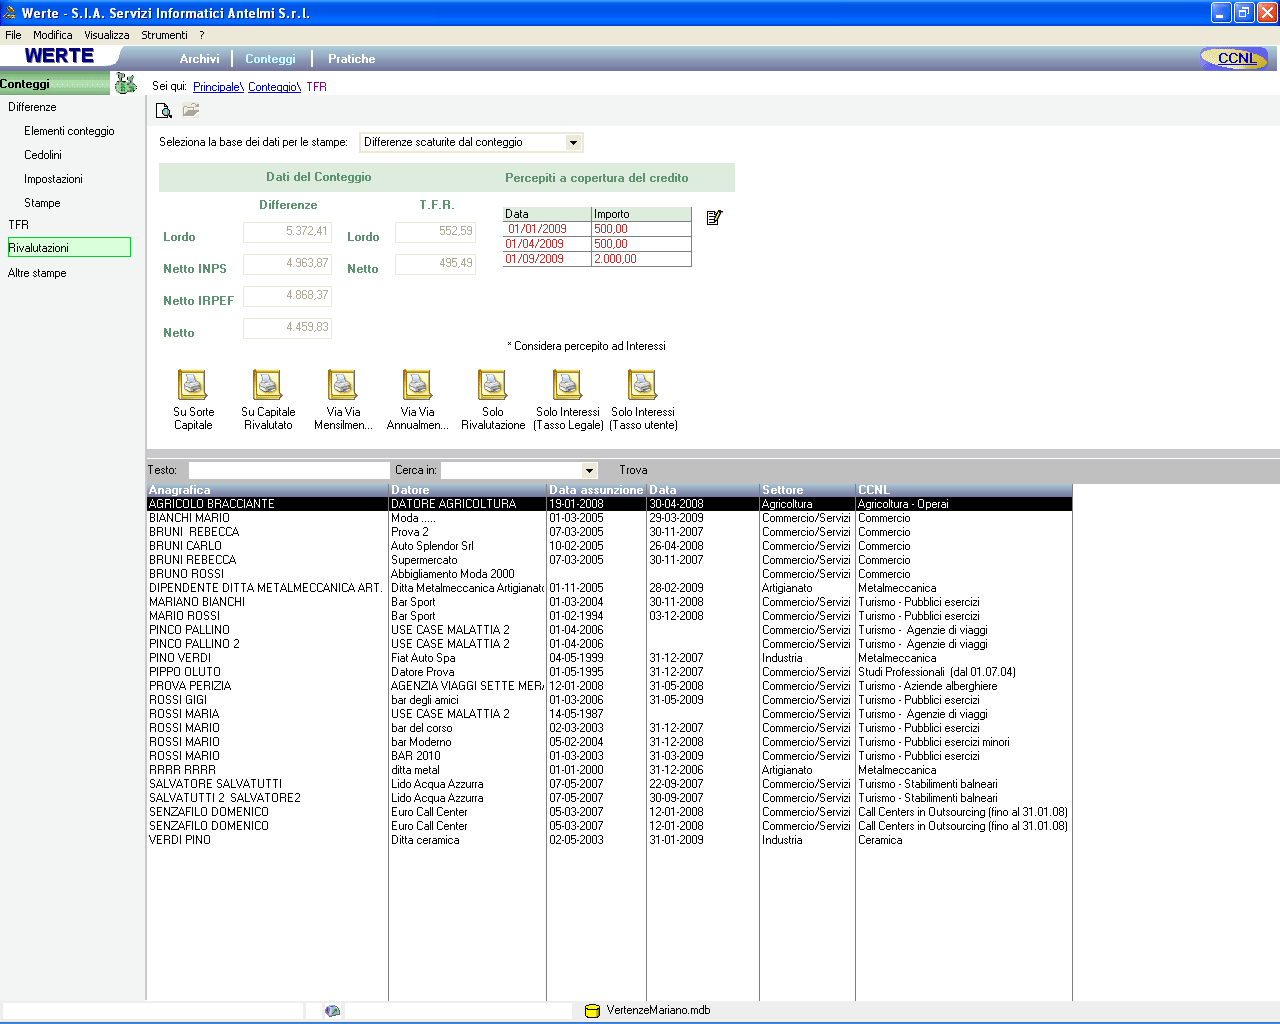Print Solo Interessi Tasso Legale report
1280x1024 pixels.
(x=568, y=400)
